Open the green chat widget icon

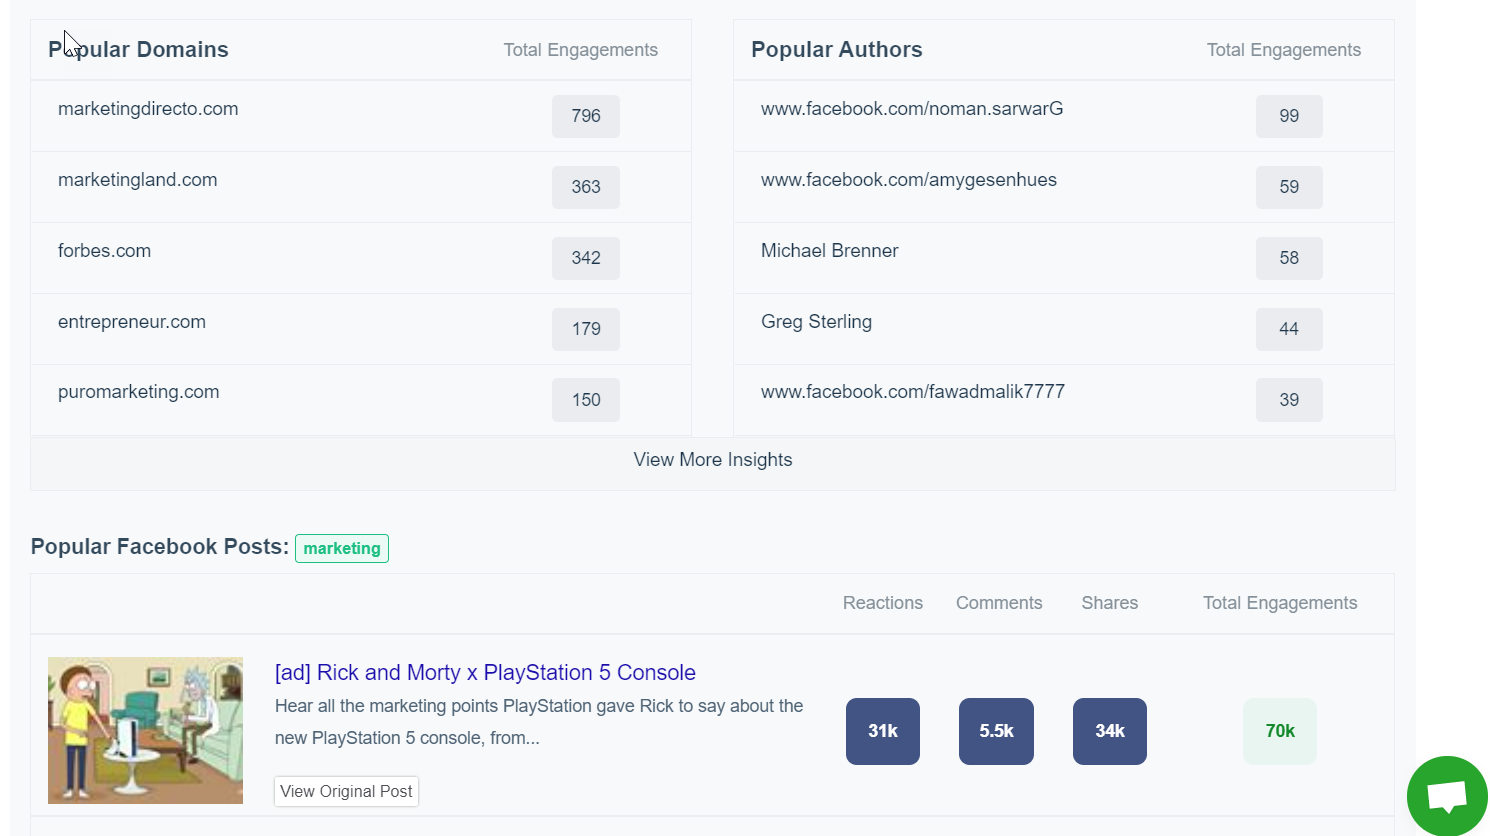(1447, 796)
